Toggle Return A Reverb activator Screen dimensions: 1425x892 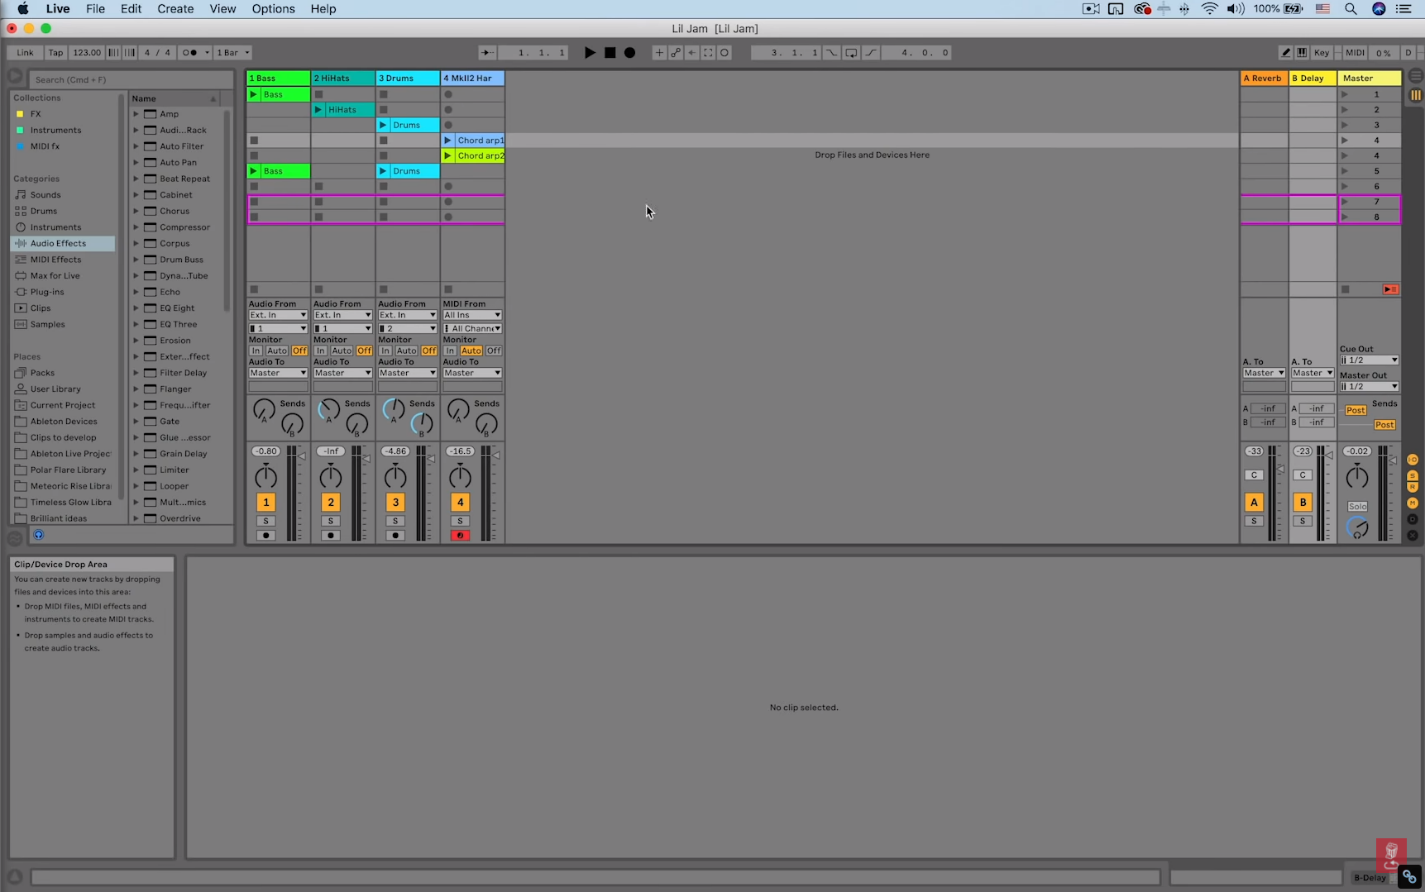point(1254,502)
